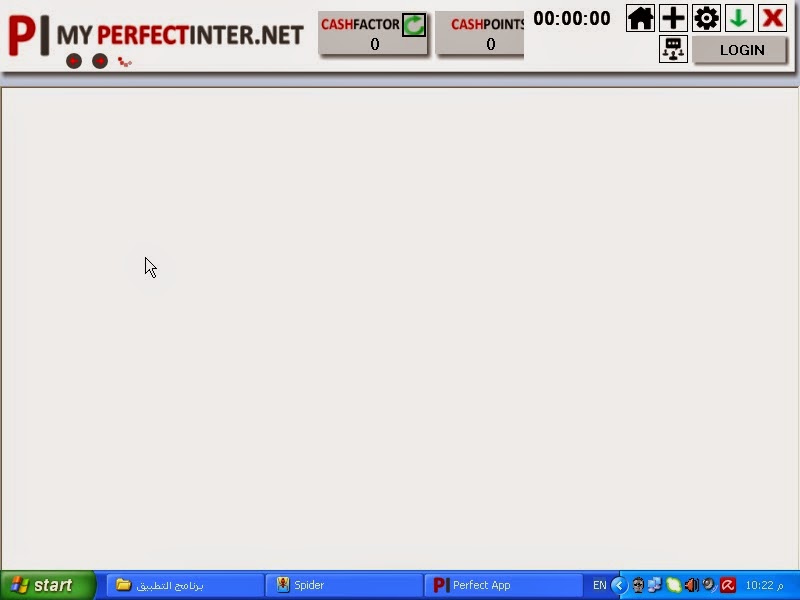This screenshot has width=800, height=600.
Task: Click the gray speaker device tray icon
Action: tap(710, 585)
